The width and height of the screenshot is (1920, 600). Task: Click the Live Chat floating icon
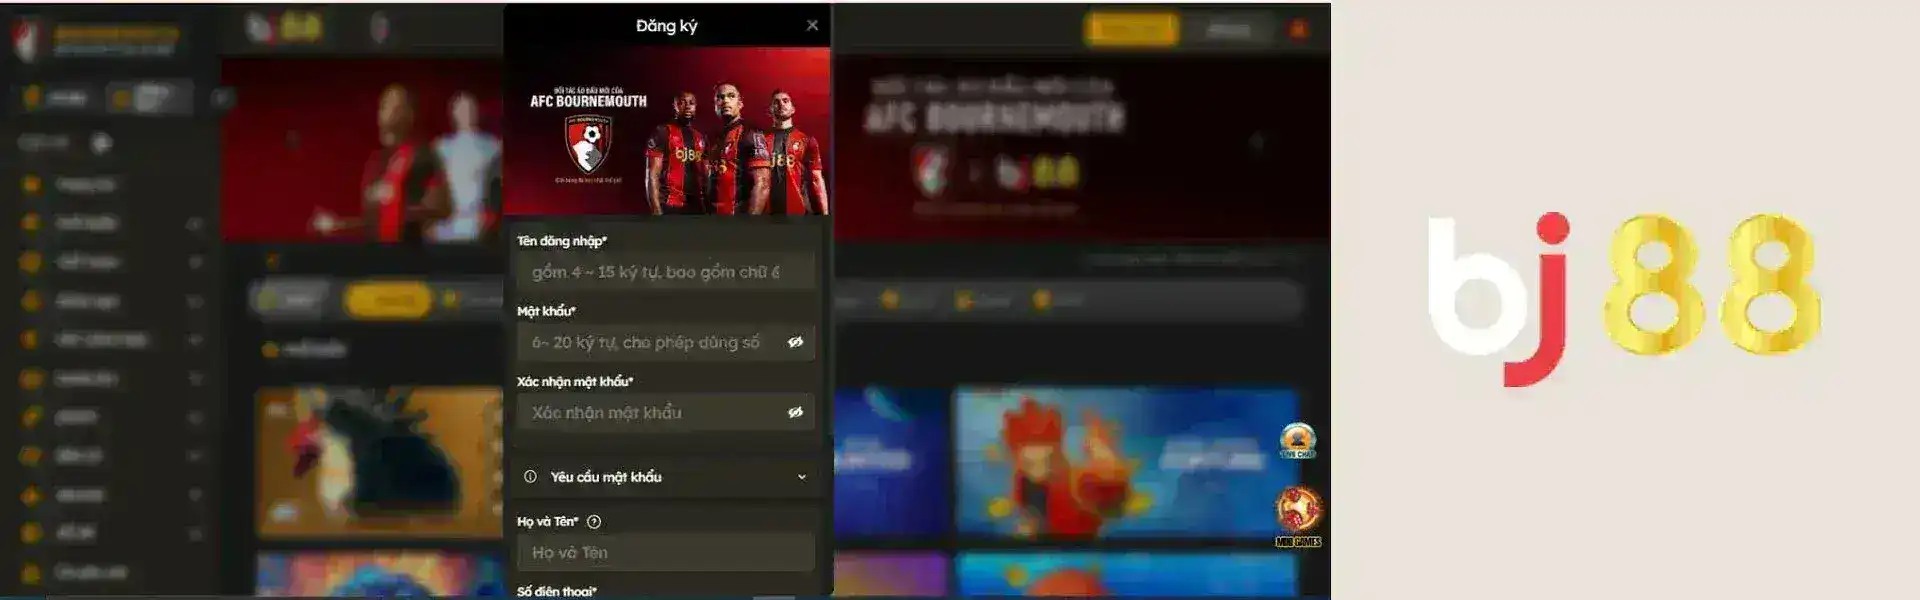pos(1297,440)
